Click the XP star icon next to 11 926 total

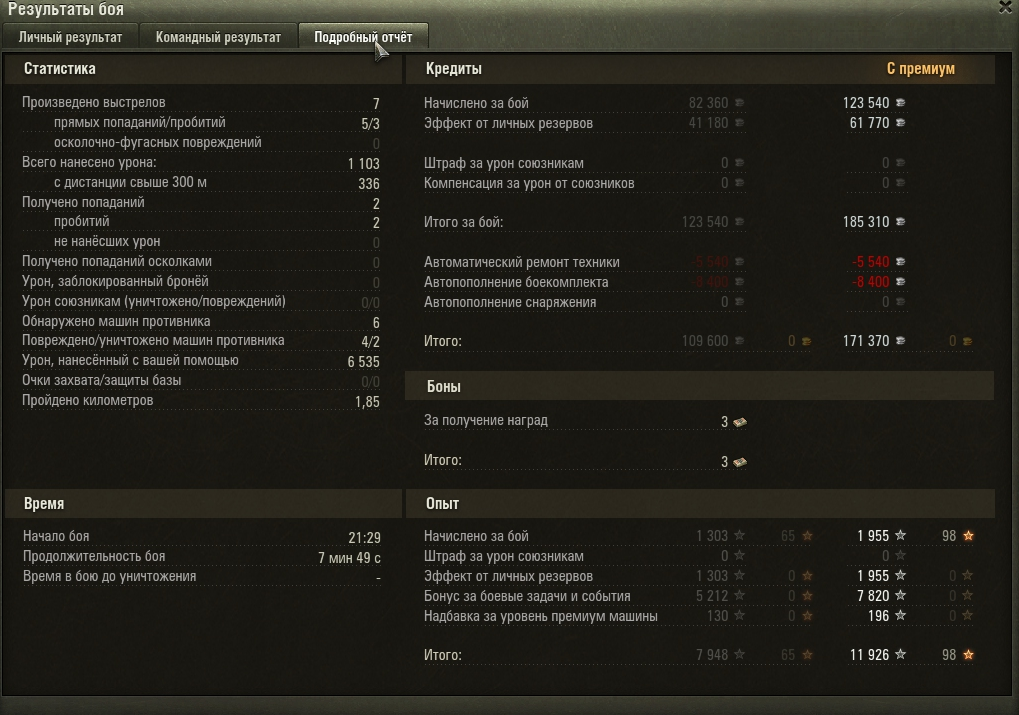[x=901, y=655]
